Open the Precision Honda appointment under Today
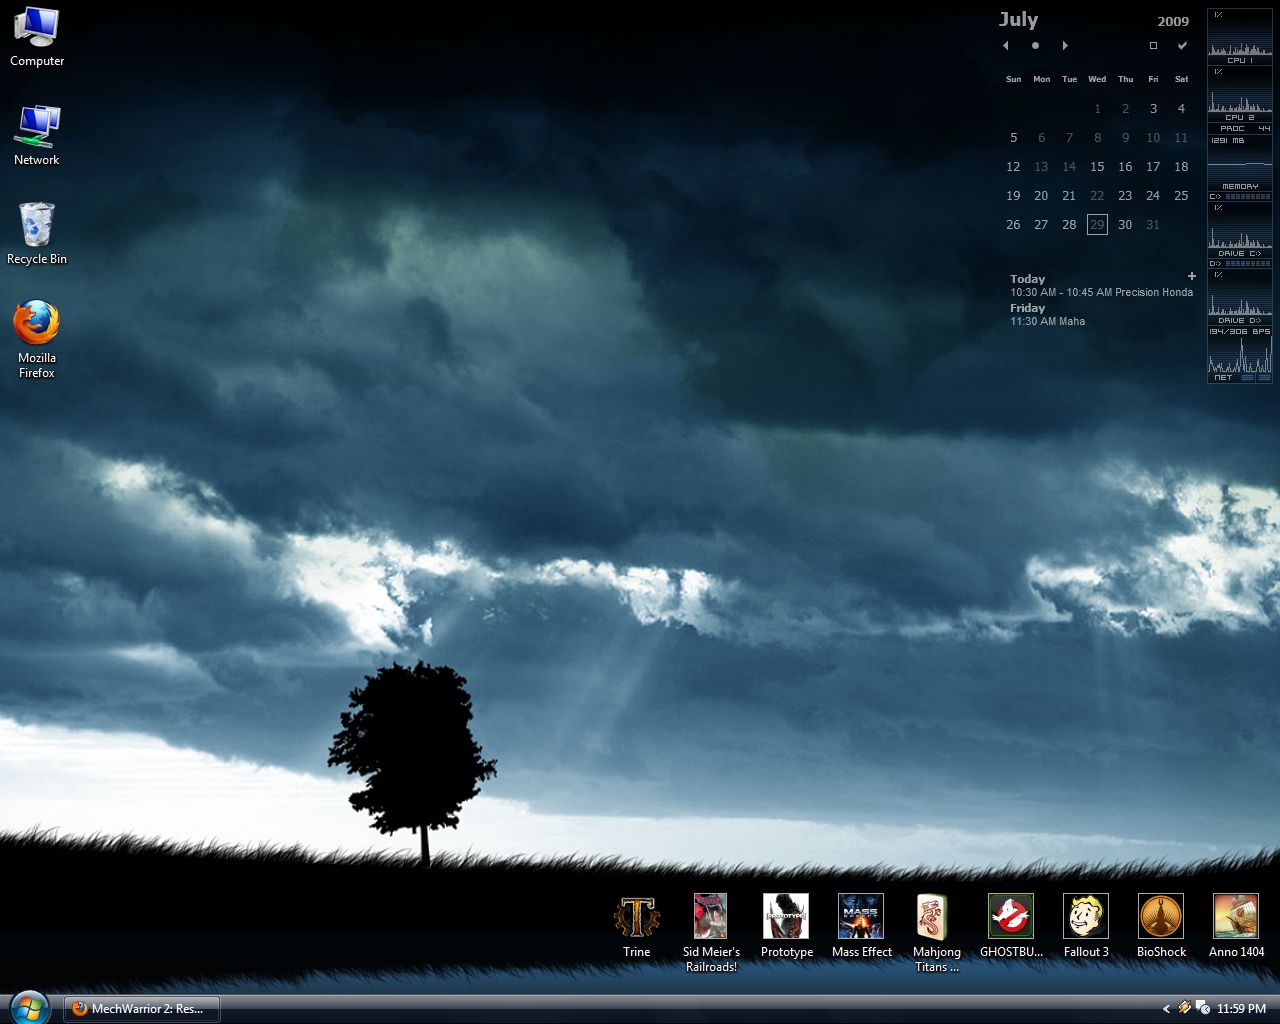 (x=1100, y=292)
